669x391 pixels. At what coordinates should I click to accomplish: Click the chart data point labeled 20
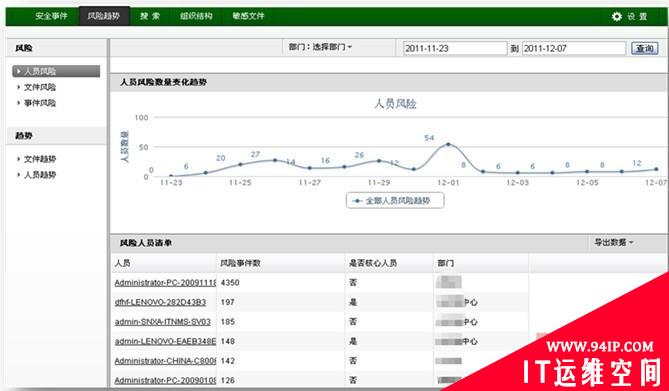tap(240, 164)
